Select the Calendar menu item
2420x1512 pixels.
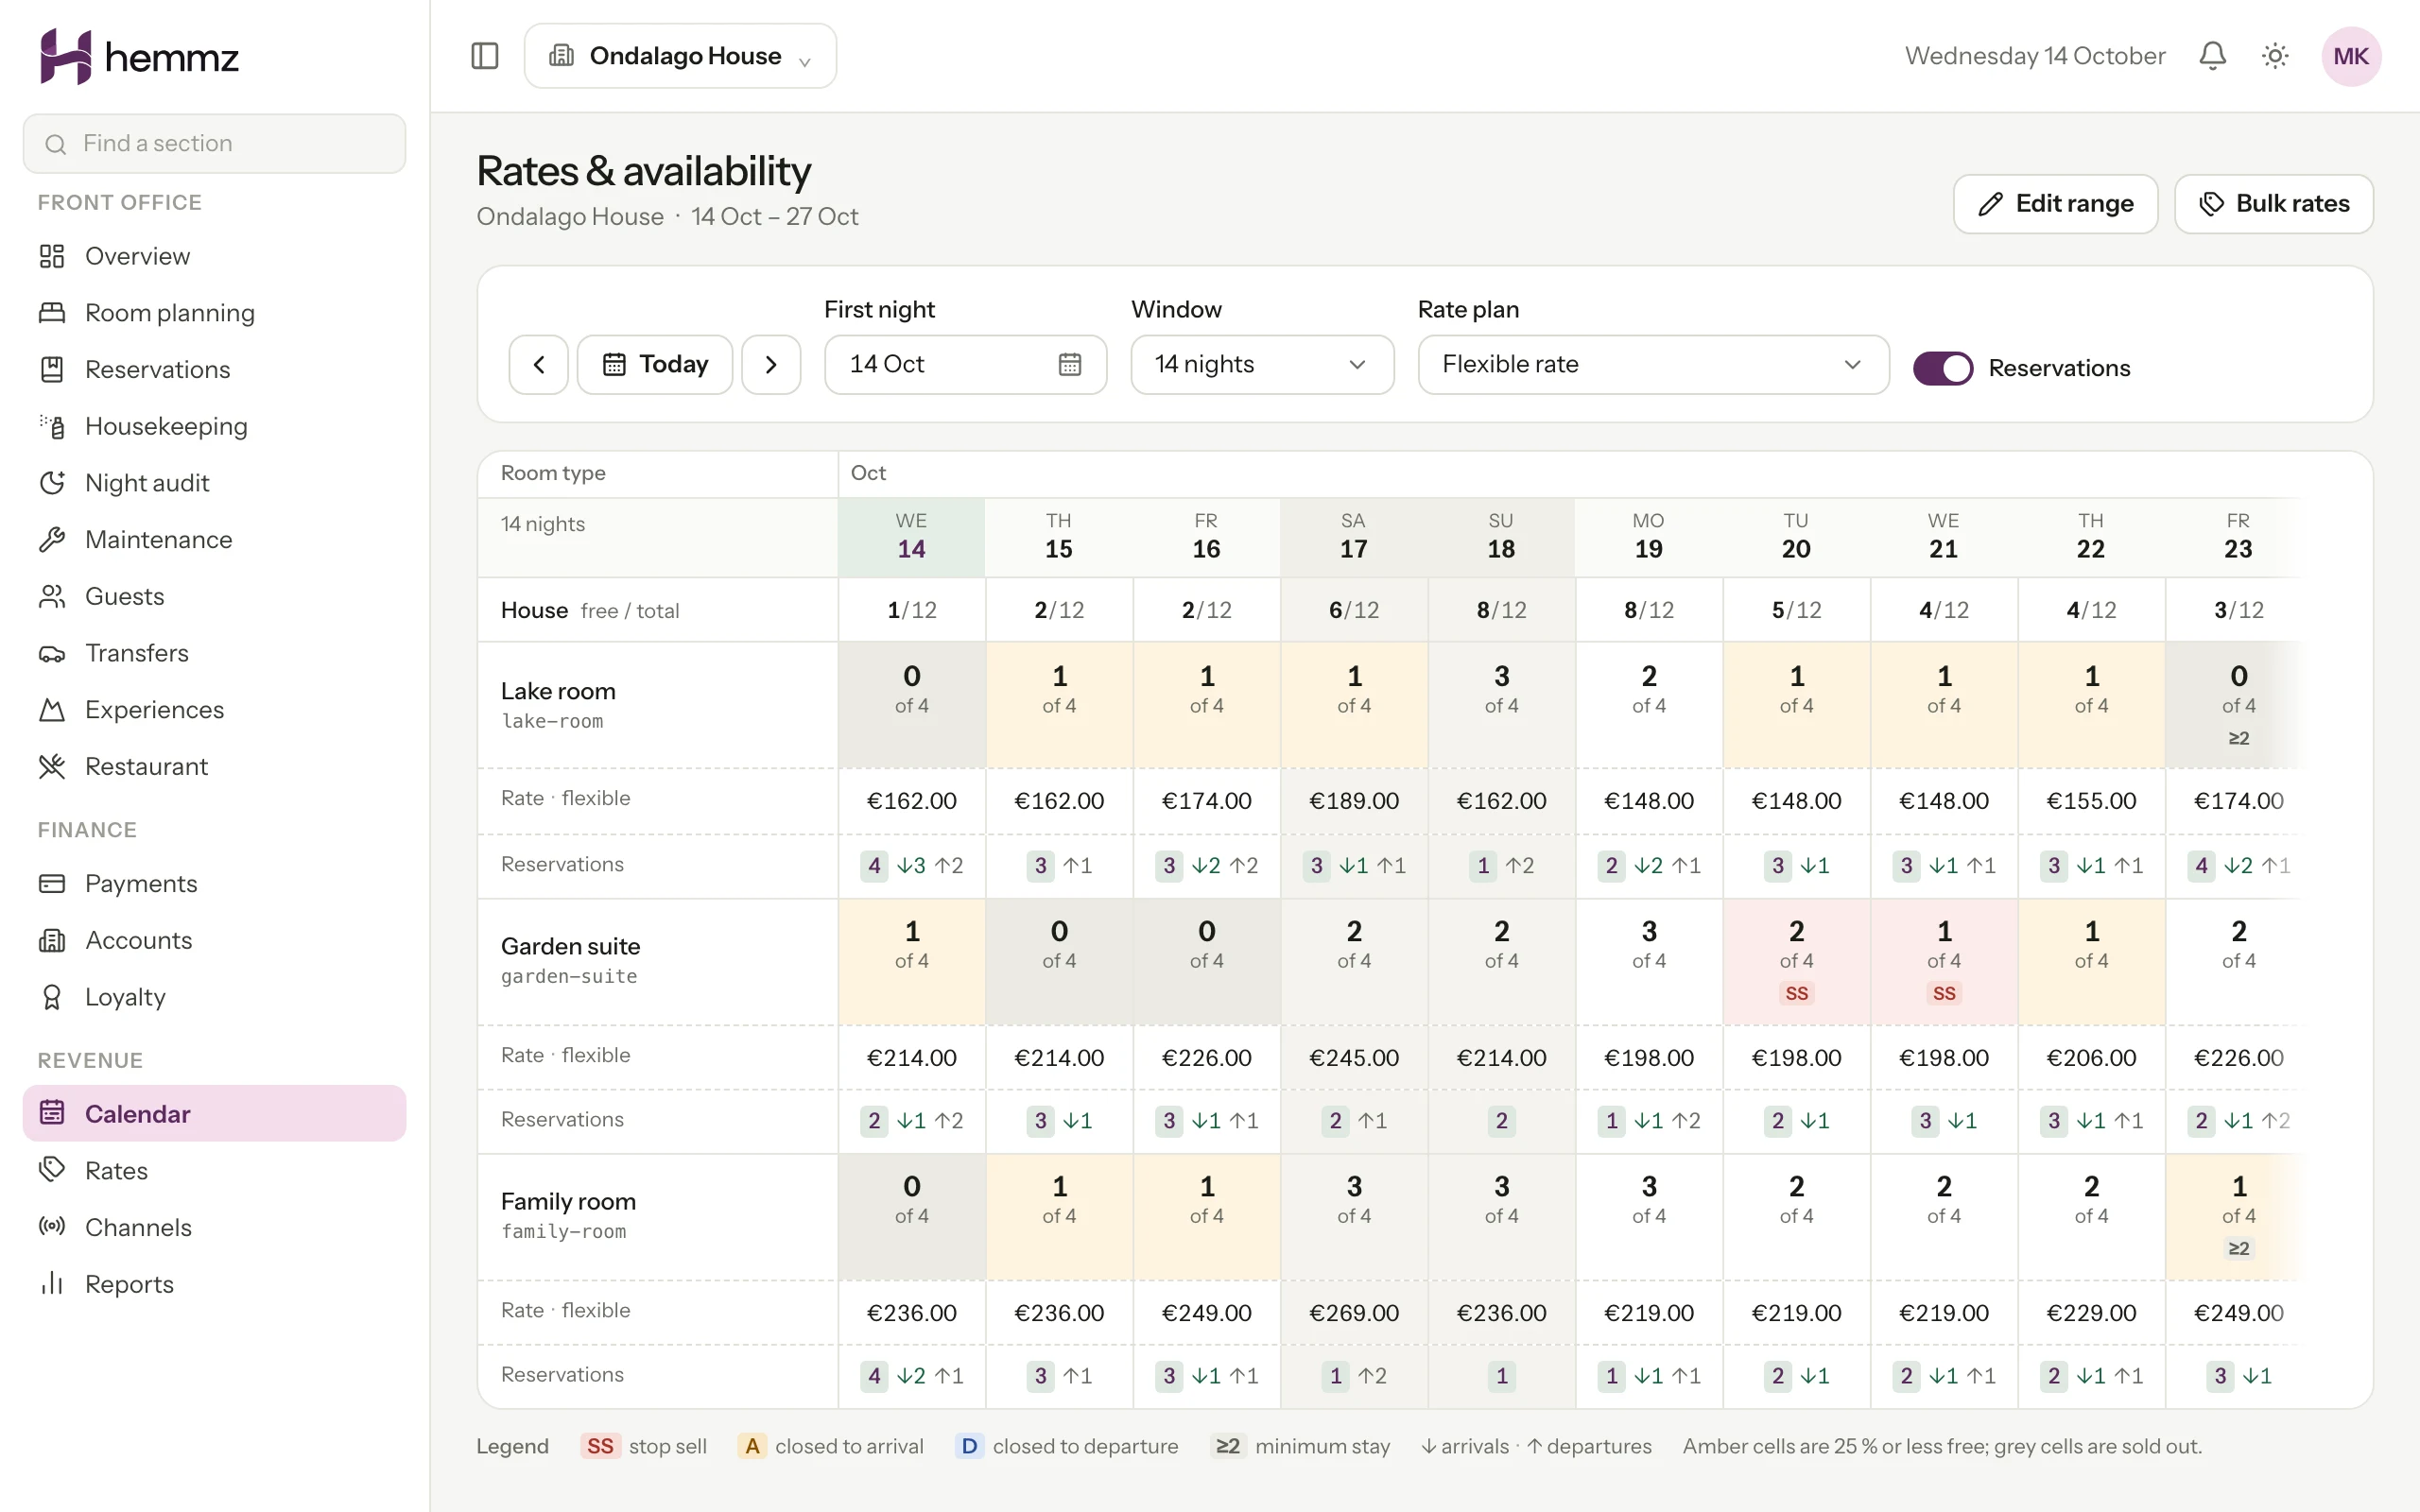coord(214,1113)
